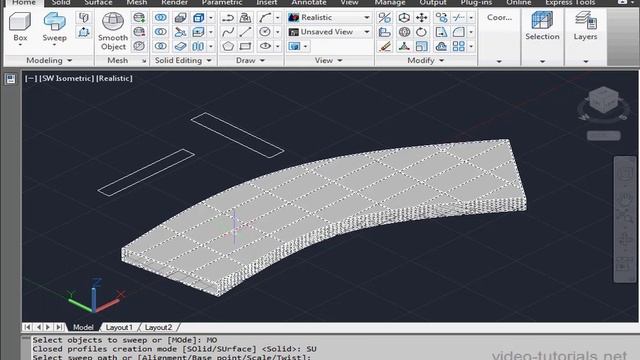The width and height of the screenshot is (640, 360).
Task: Click the 3D Move gizmo icon in Modify
Action: pyautogui.click(x=404, y=18)
